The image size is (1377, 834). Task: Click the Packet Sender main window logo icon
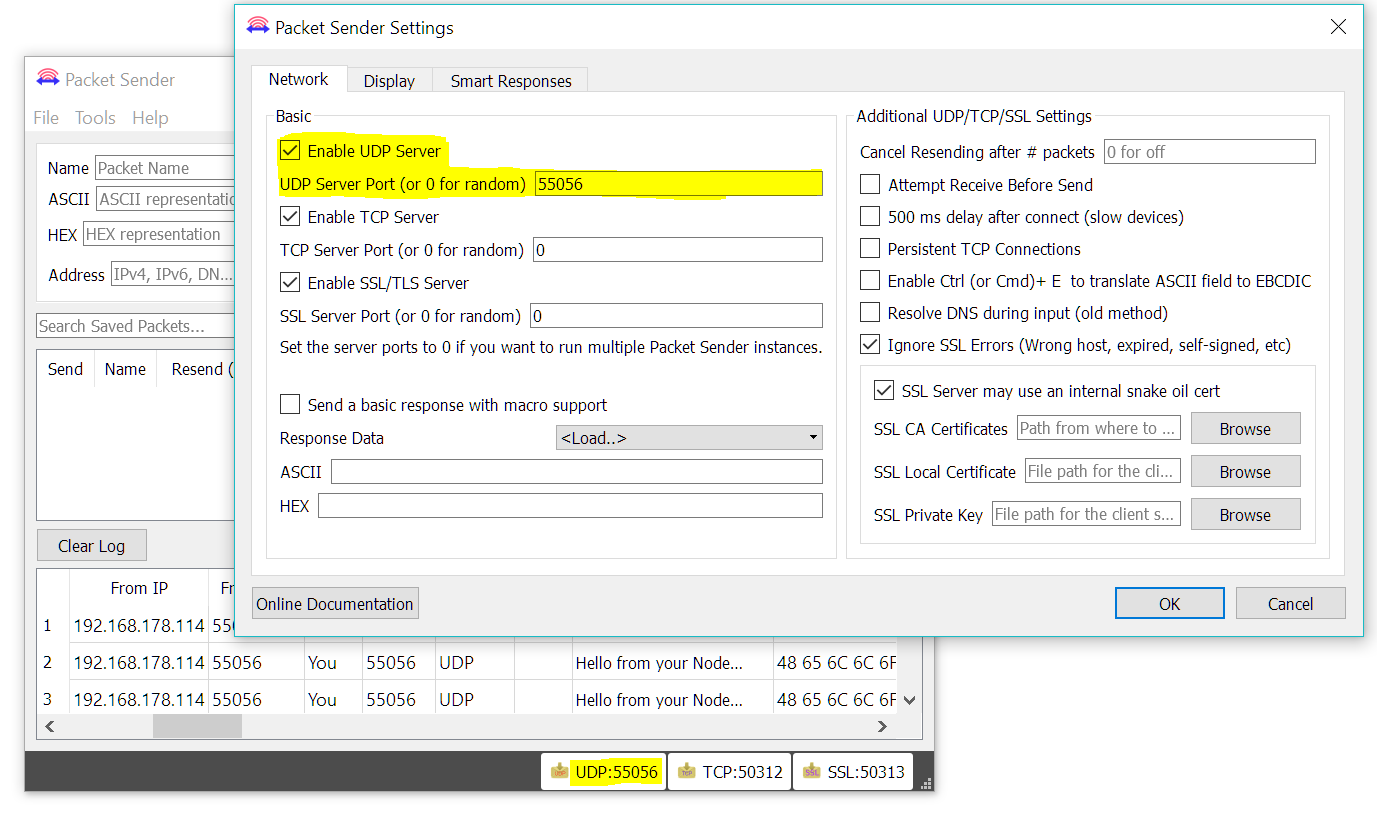click(x=48, y=79)
